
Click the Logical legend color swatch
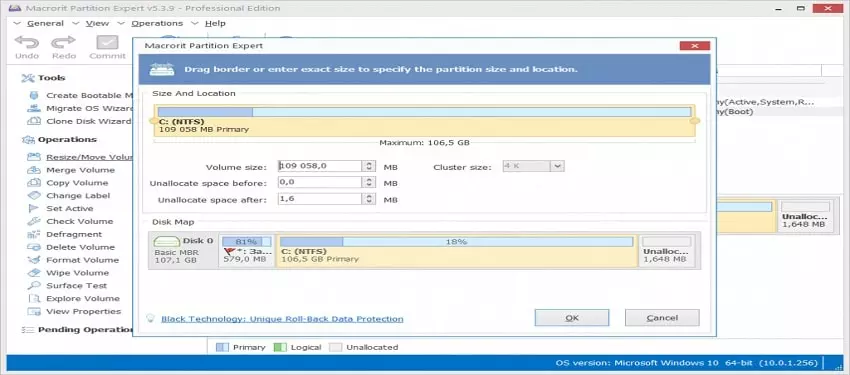point(280,347)
